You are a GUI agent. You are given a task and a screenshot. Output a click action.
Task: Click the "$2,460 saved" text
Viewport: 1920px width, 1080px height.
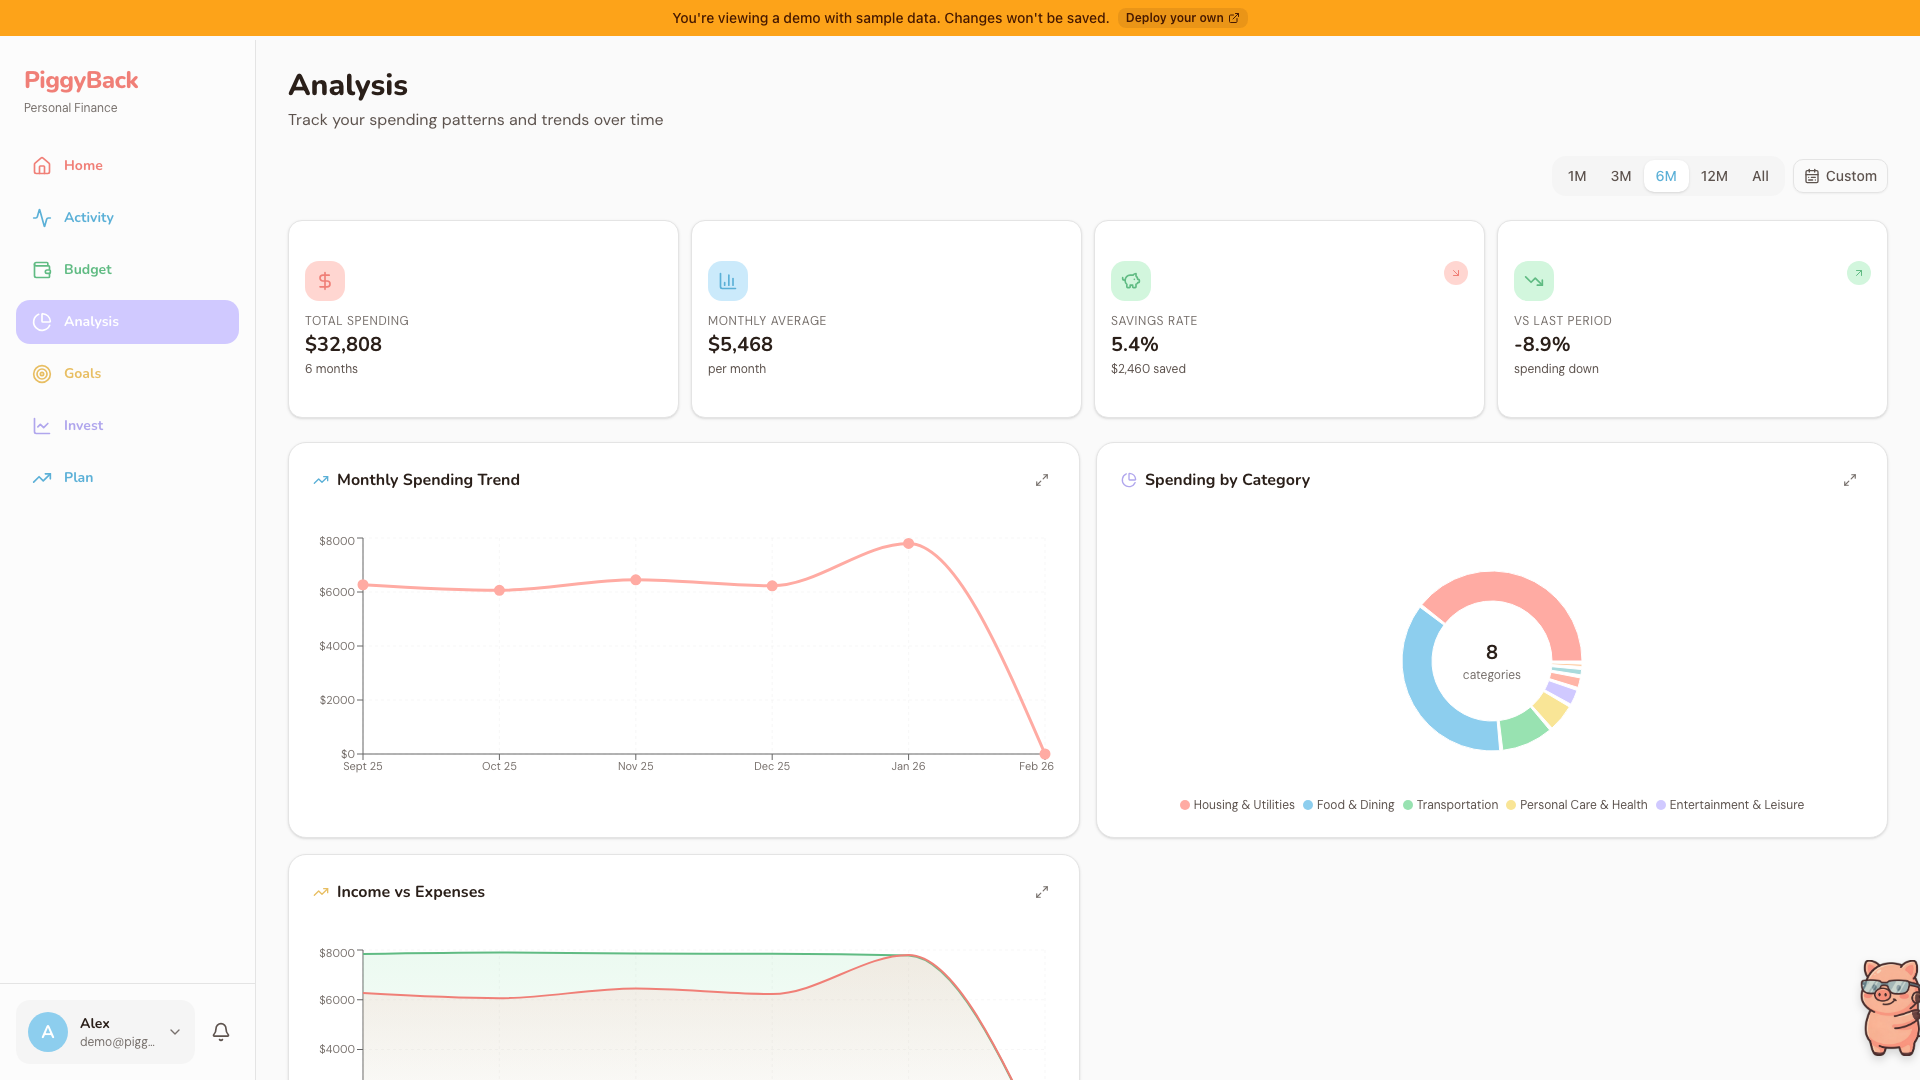click(1148, 369)
